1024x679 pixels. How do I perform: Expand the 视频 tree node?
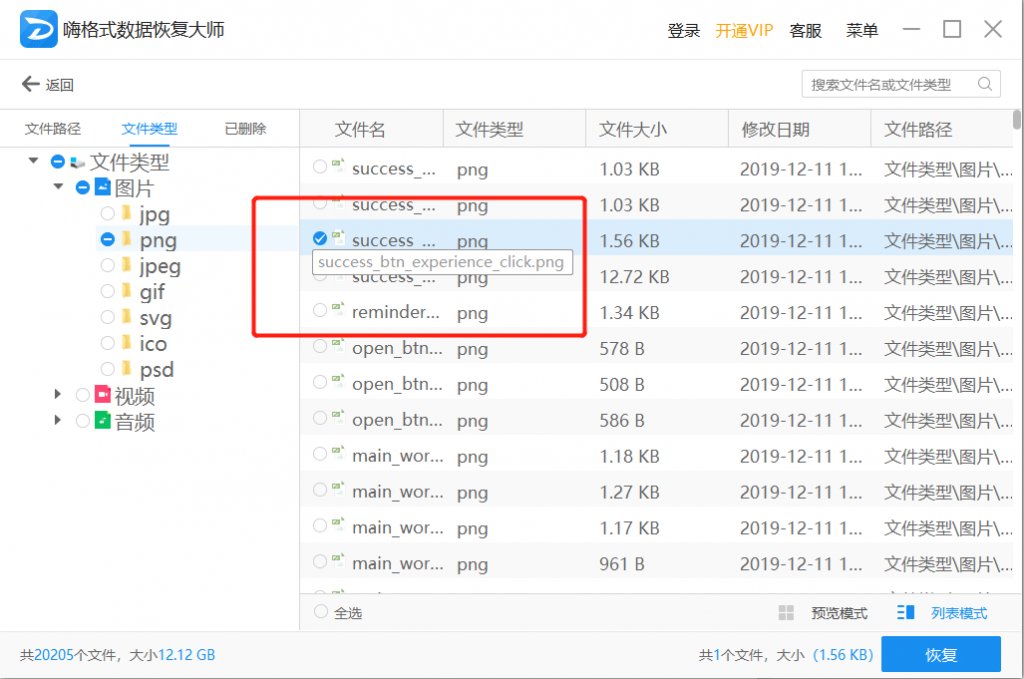click(x=57, y=395)
